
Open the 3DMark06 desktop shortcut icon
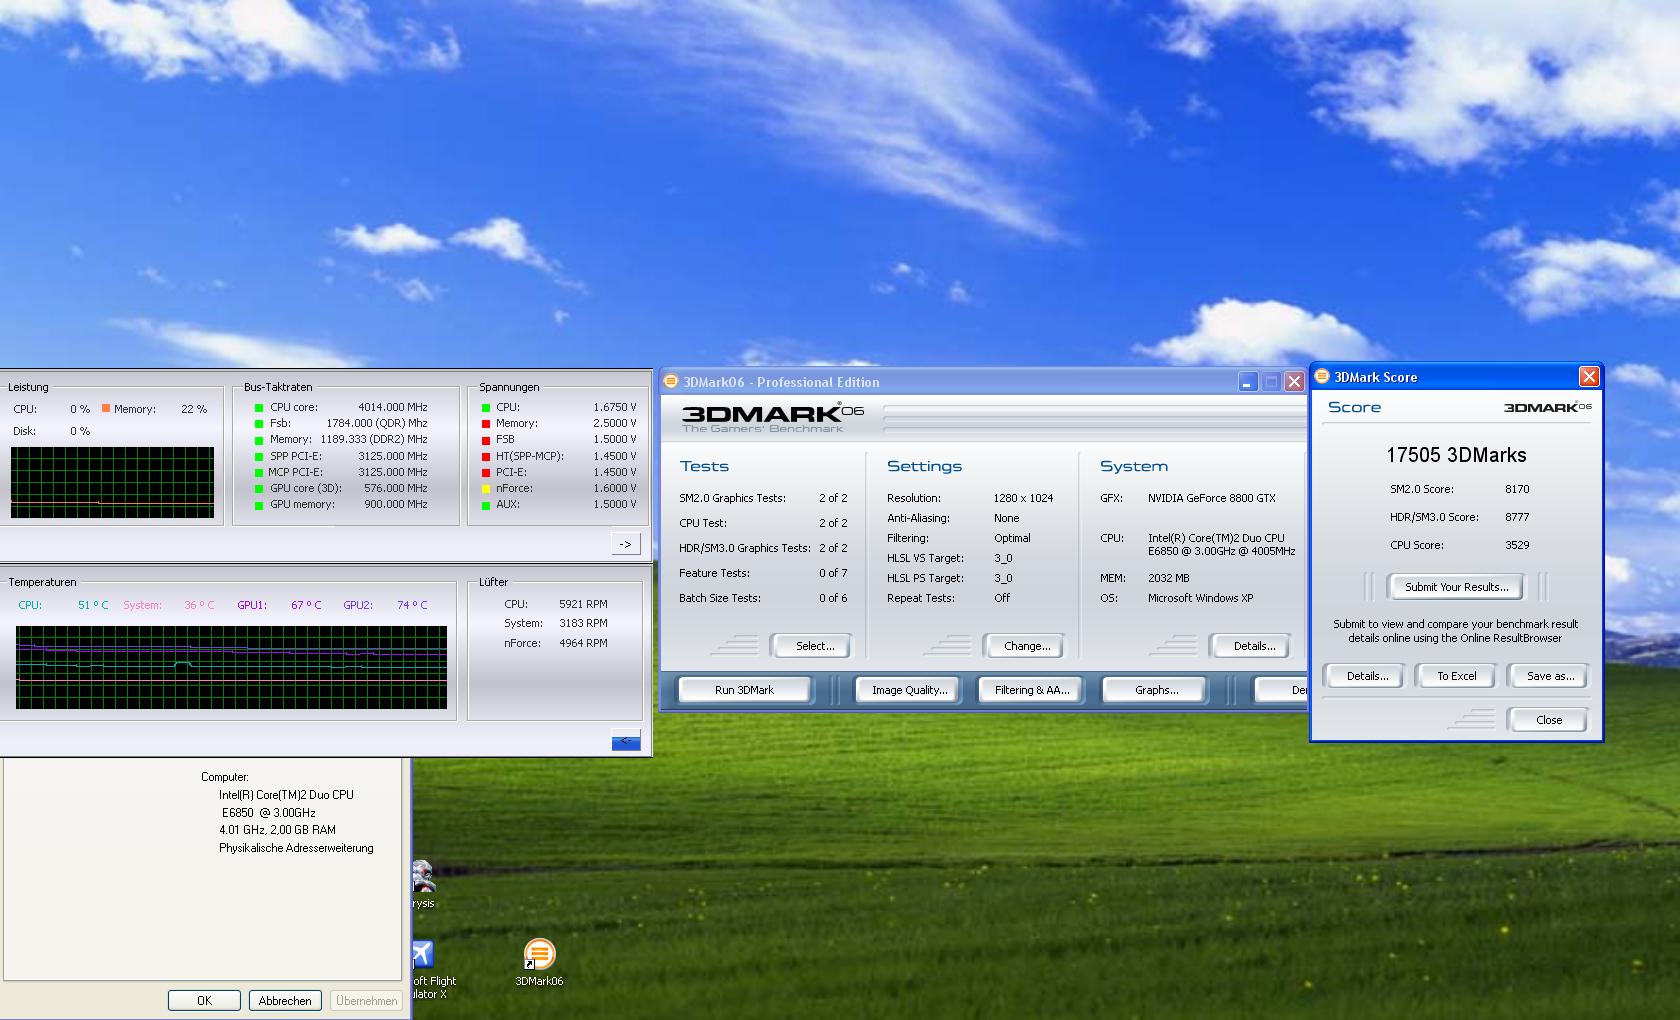point(539,954)
